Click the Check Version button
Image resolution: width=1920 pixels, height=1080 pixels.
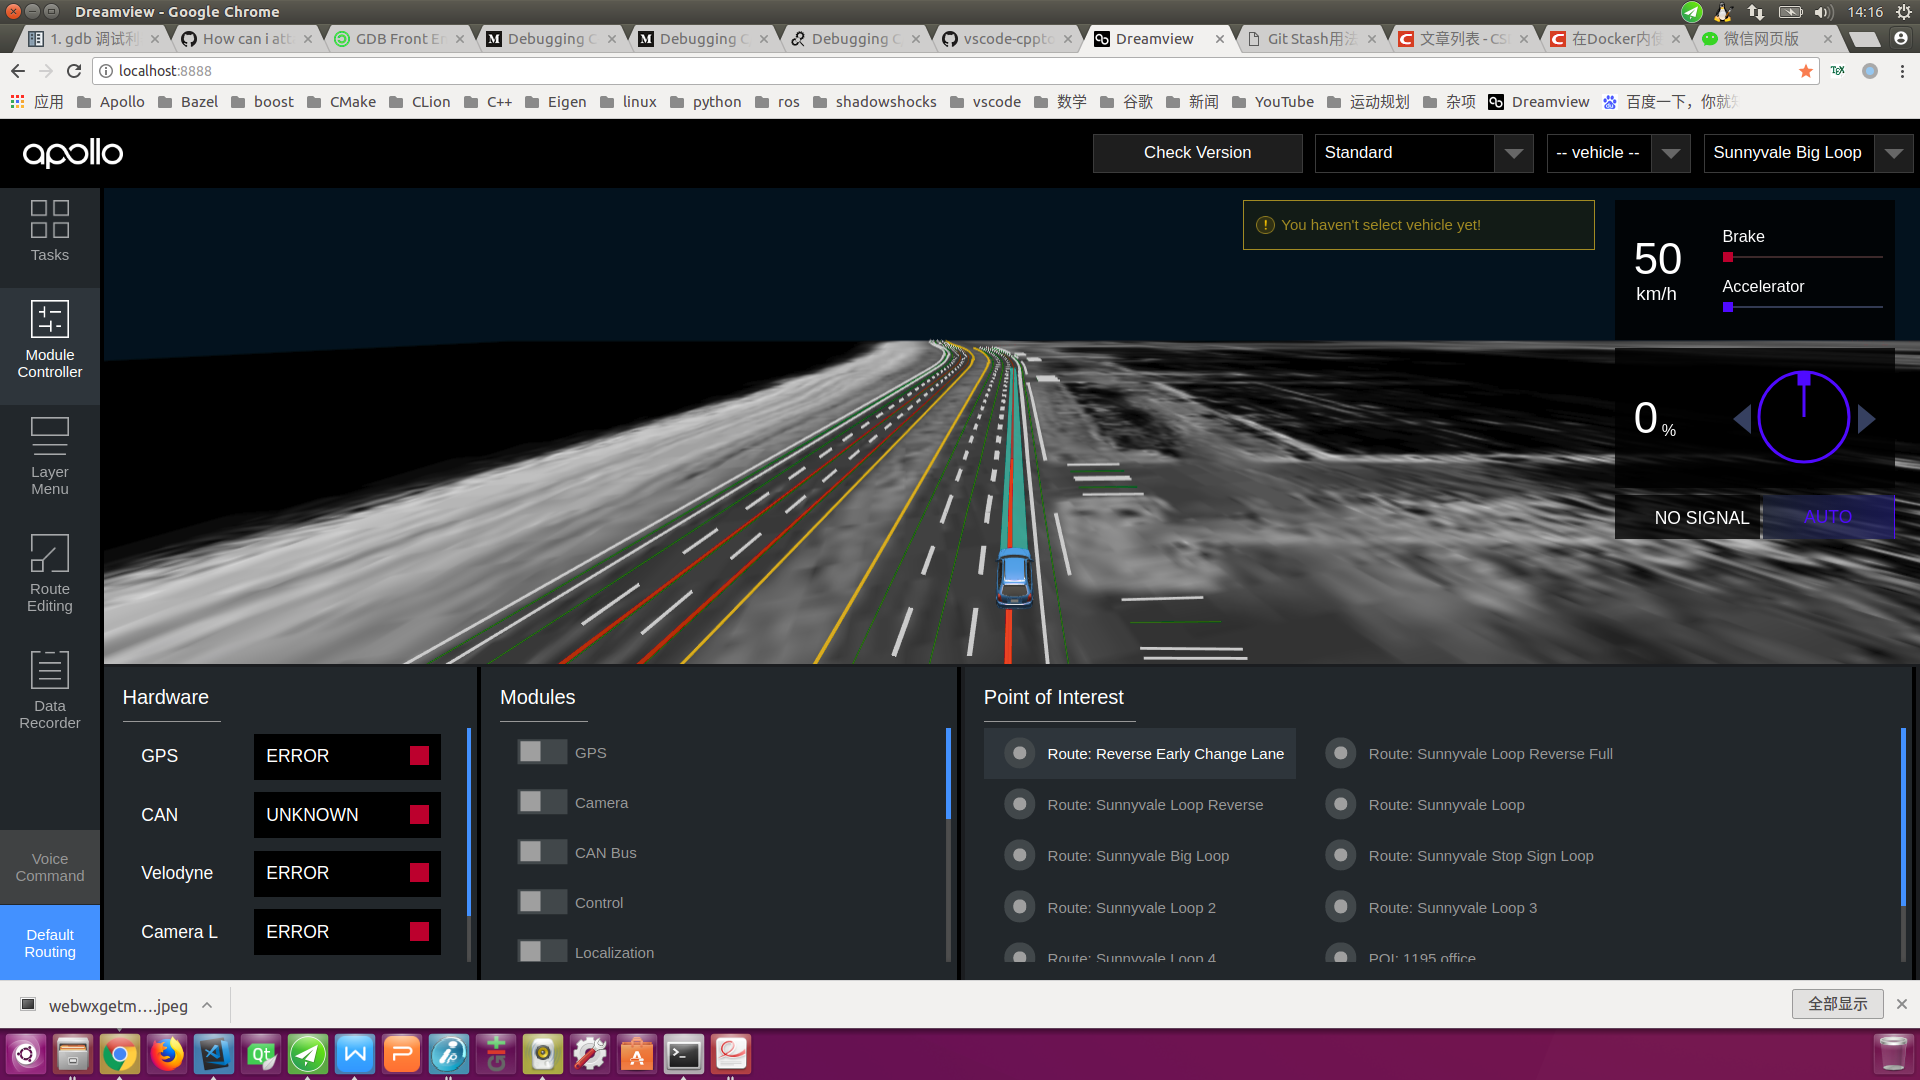pos(1197,153)
